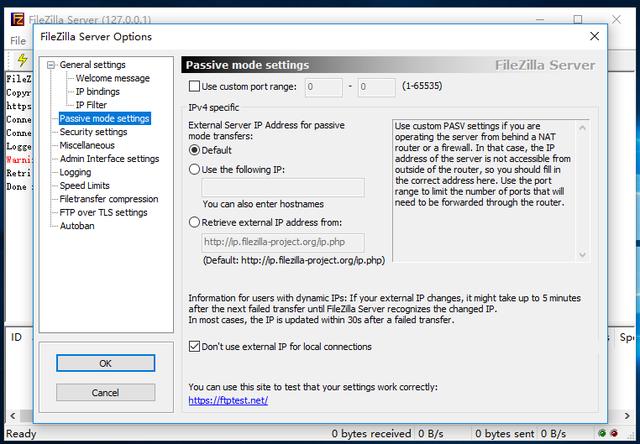The width and height of the screenshot is (640, 444).
Task: Open the File menu in main window
Action: click(18, 41)
